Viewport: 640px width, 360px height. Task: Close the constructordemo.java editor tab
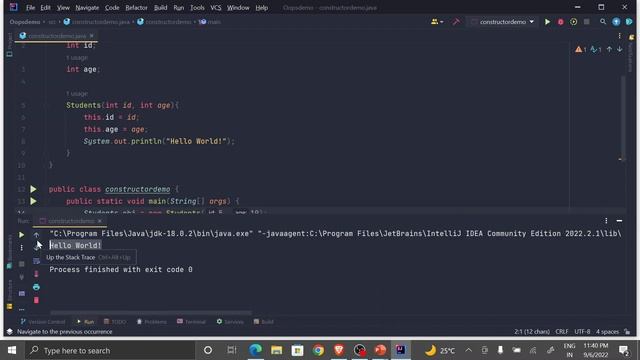tap(91, 36)
